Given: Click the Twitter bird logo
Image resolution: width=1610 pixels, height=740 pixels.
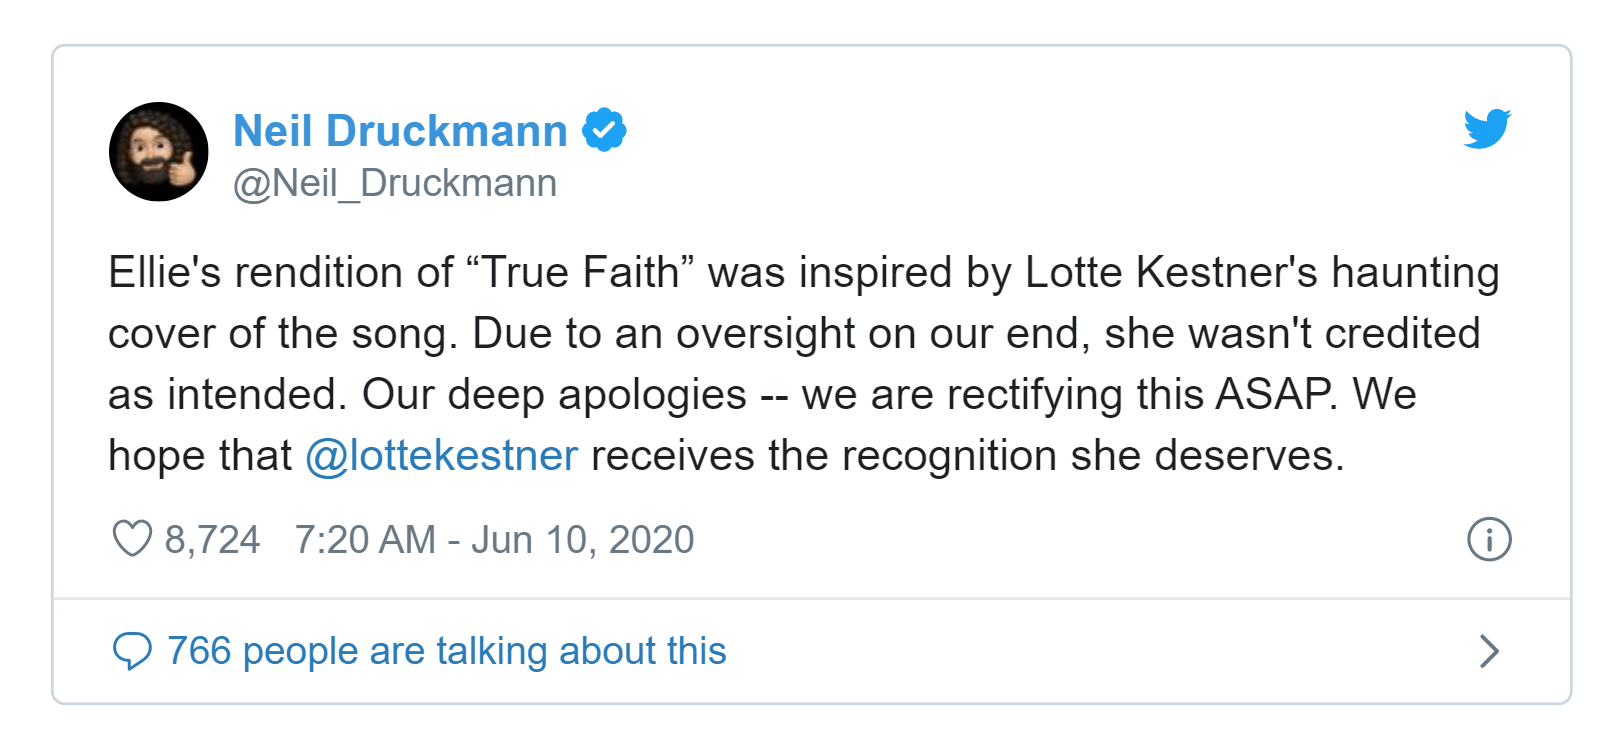Looking at the screenshot, I should (1487, 129).
